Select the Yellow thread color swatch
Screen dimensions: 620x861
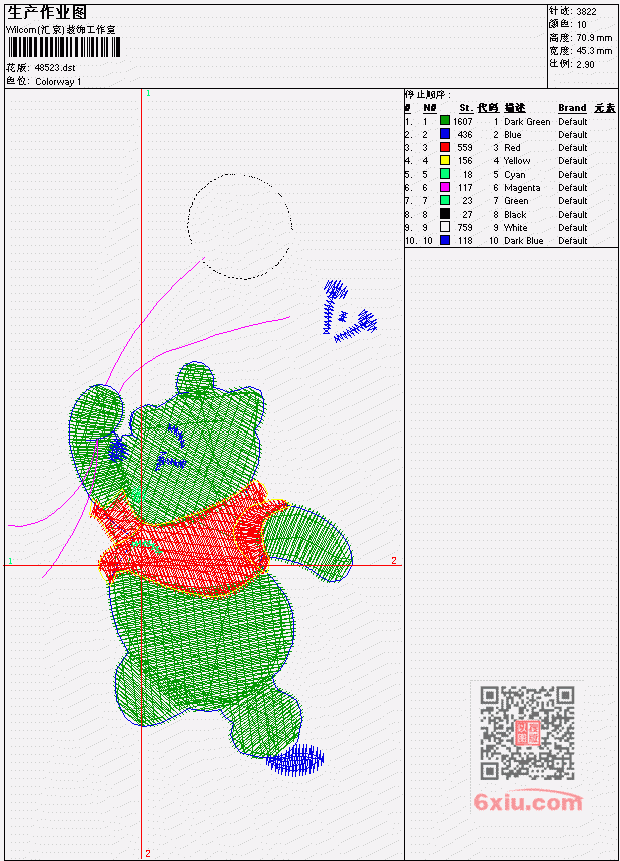[x=445, y=160]
